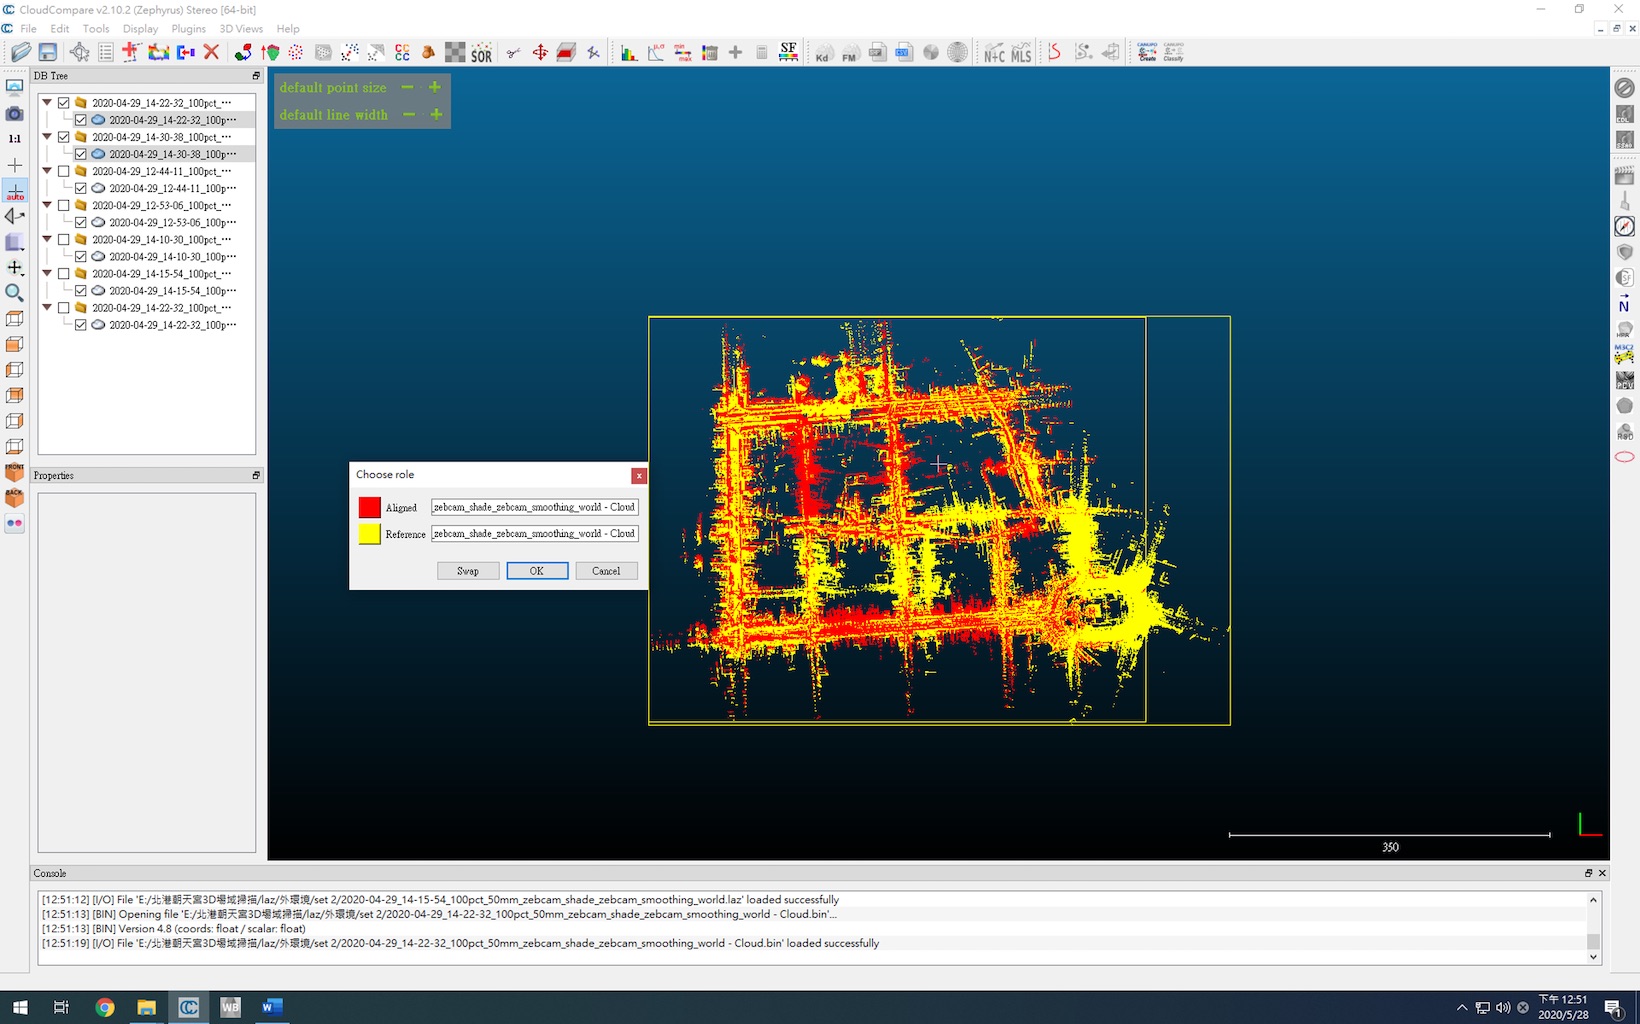Uncheck the 14-30-38 folder checkbox
1640x1024 pixels.
coord(64,137)
